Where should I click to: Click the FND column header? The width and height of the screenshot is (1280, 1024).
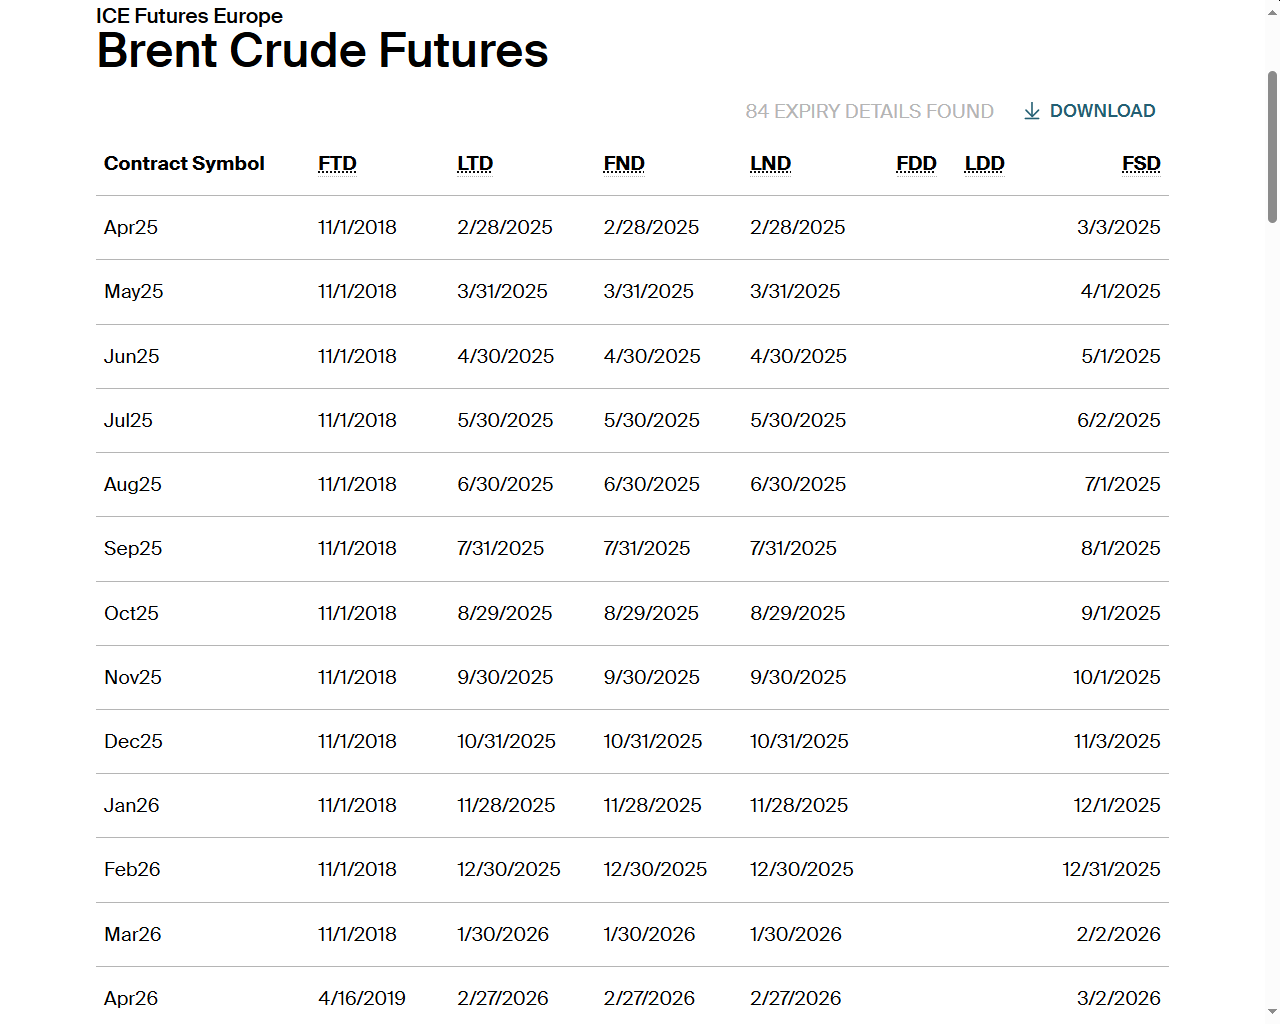point(624,163)
